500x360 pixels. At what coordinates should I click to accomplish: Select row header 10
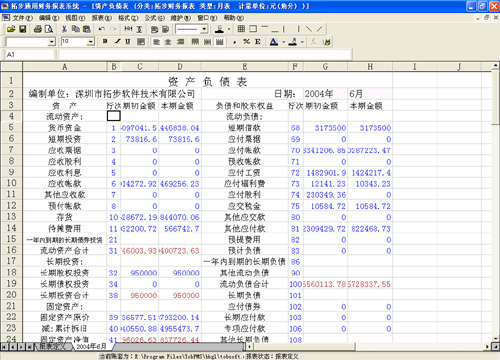[11, 183]
